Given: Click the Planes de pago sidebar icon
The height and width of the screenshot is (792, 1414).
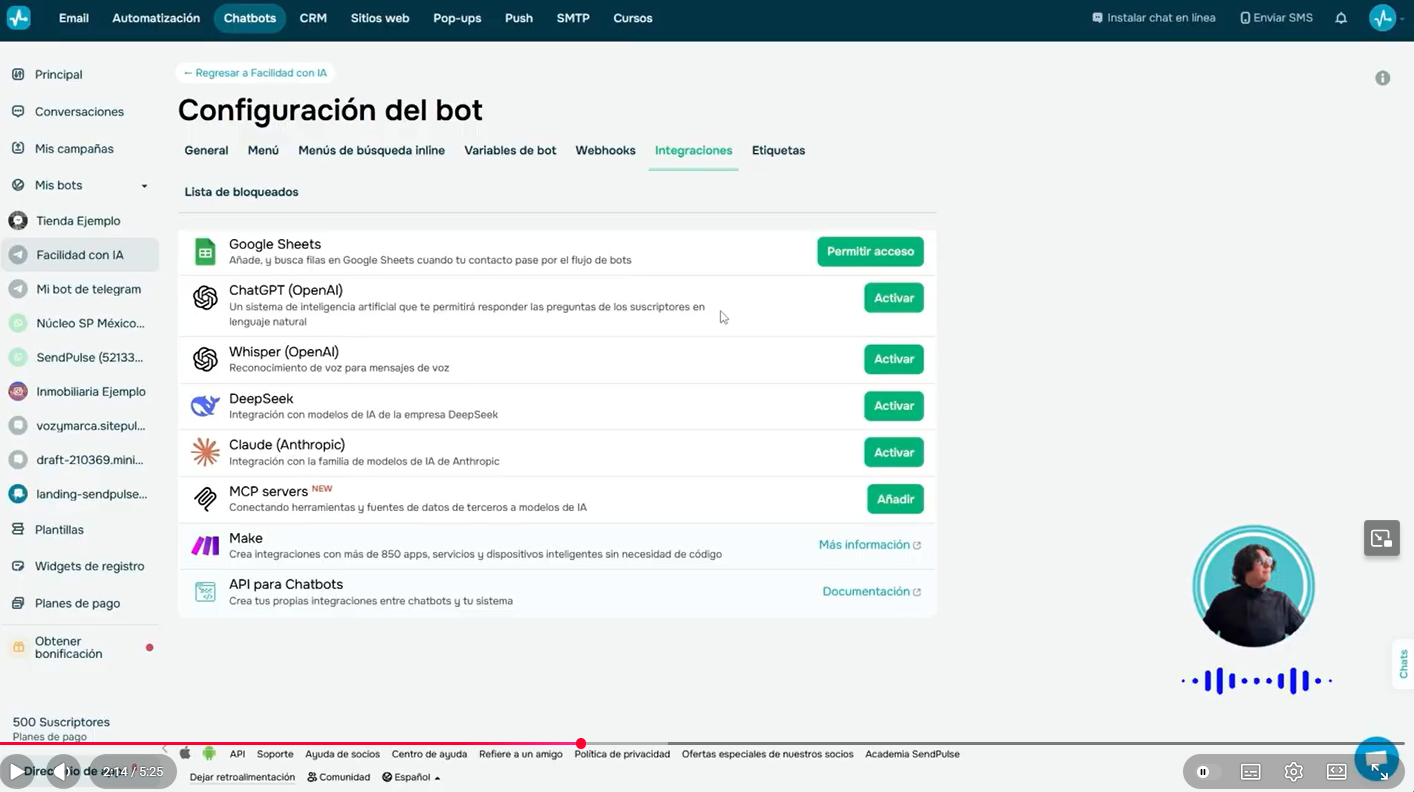Looking at the screenshot, I should (x=18, y=603).
